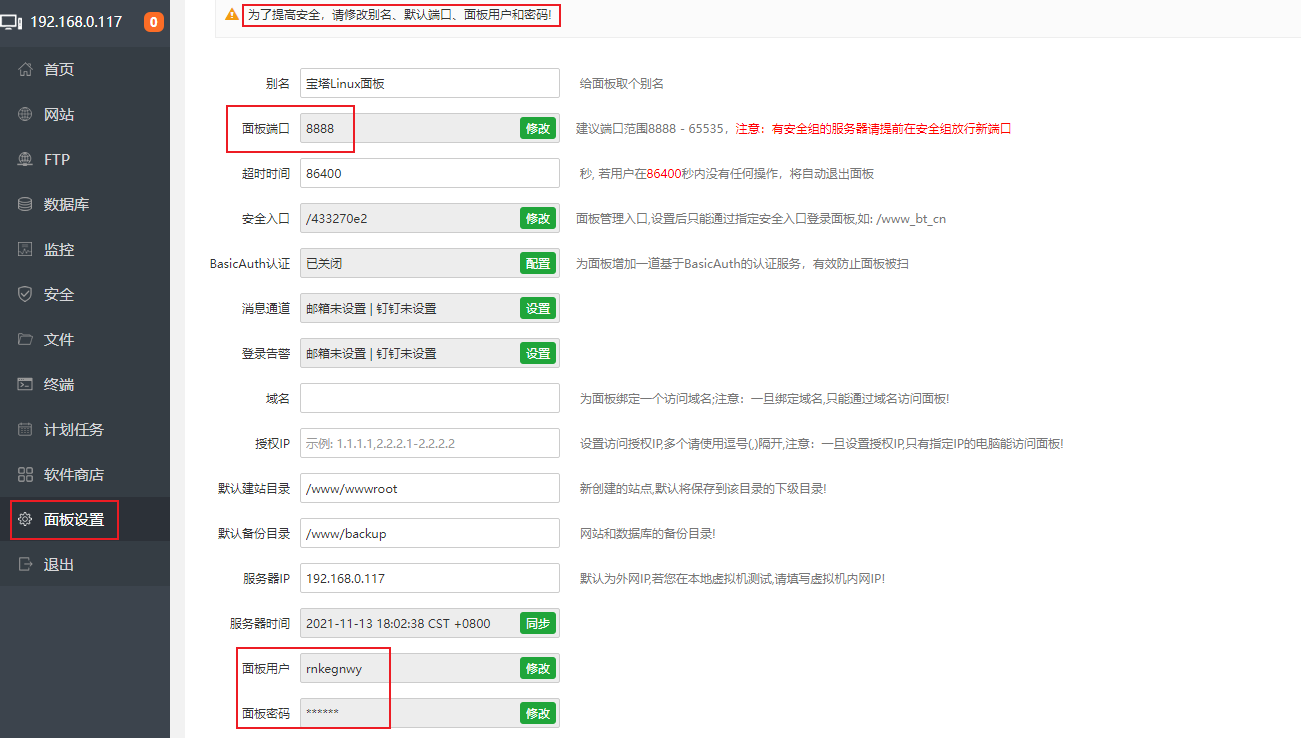Viewport: 1301px width, 738px height.
Task: Click the calendar icon for 计划任务
Action: tap(26, 430)
